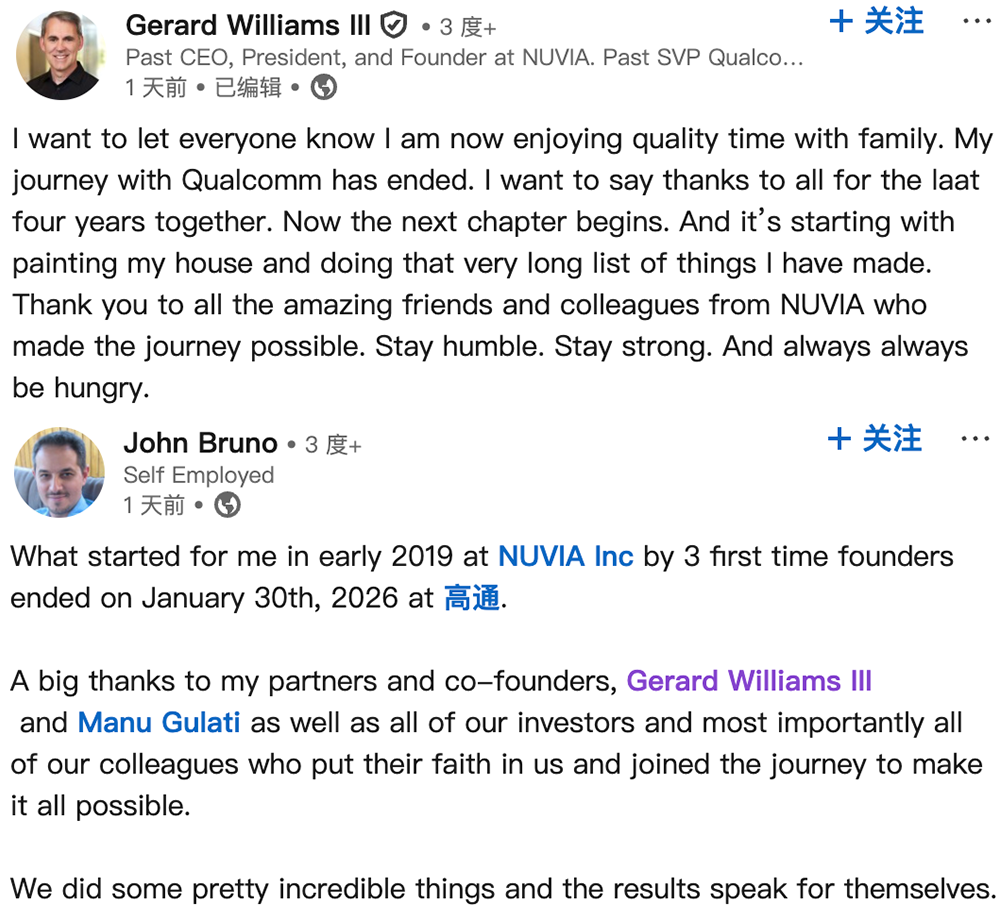This screenshot has width=1000, height=907.
Task: Click the 已编辑 label on Gerard's post
Action: (248, 88)
